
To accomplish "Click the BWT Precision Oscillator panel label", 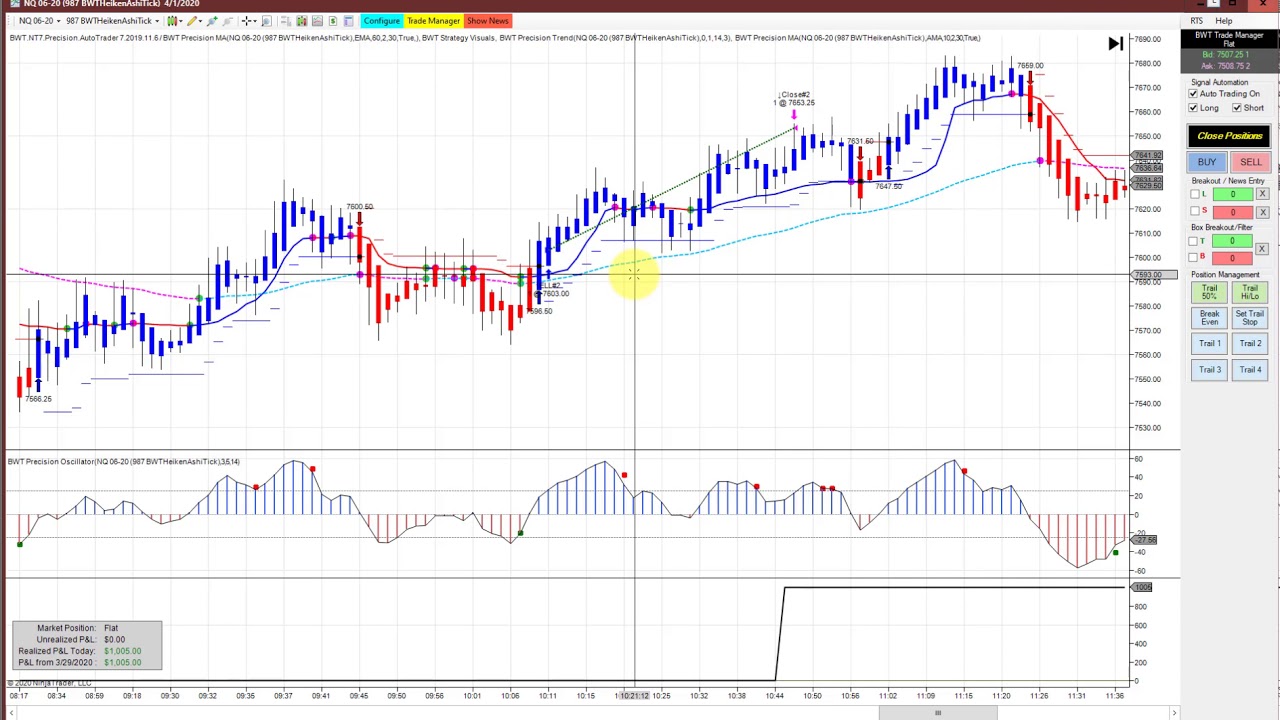I will 124,461.
